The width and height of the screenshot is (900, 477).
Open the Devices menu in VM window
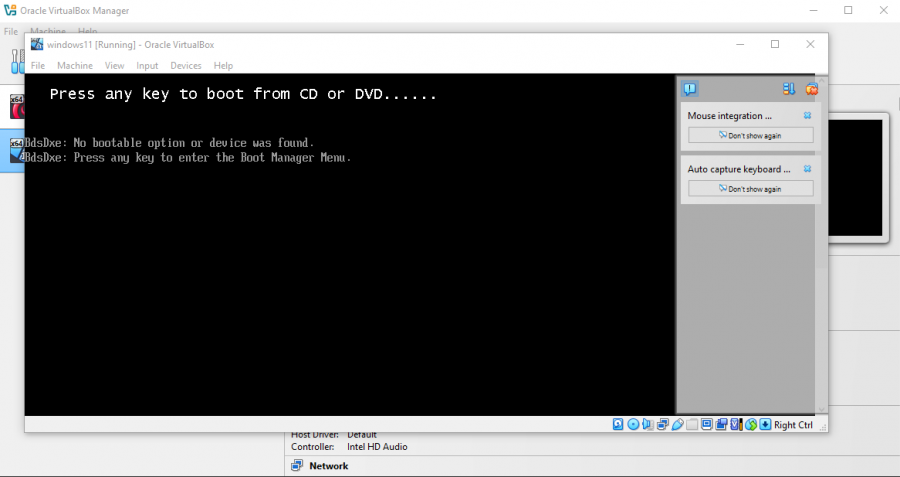186,66
